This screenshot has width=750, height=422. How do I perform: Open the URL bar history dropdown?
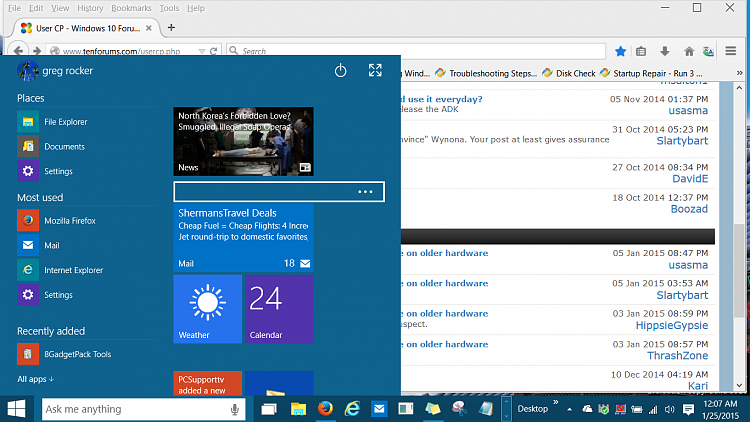(x=202, y=51)
